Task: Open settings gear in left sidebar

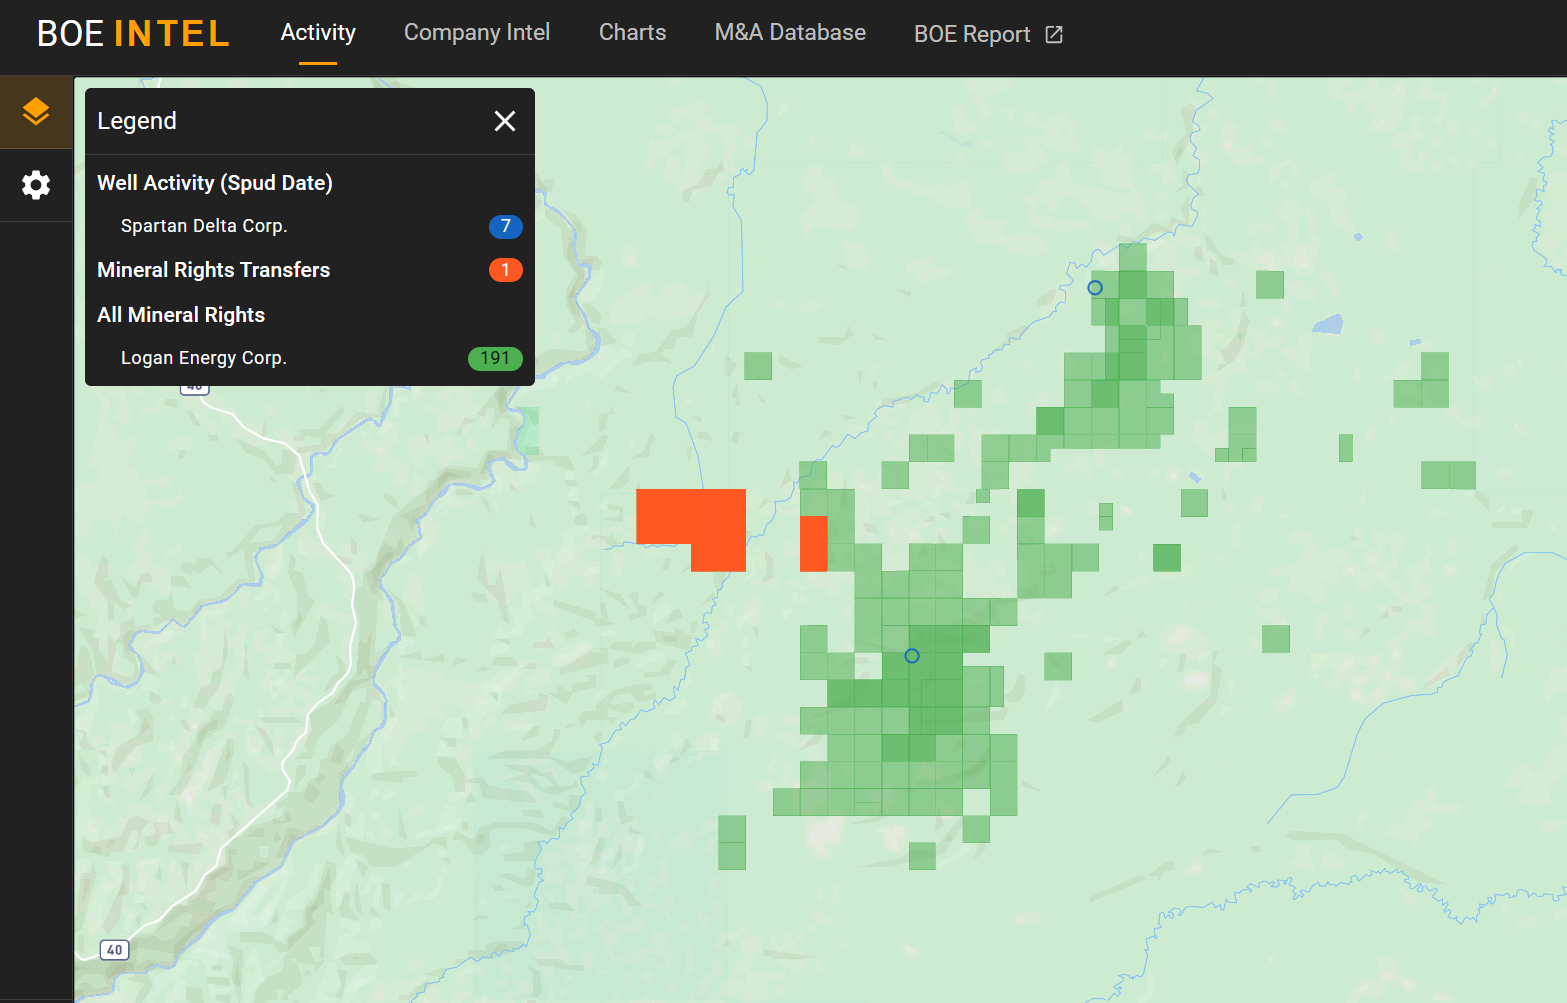Action: [36, 185]
